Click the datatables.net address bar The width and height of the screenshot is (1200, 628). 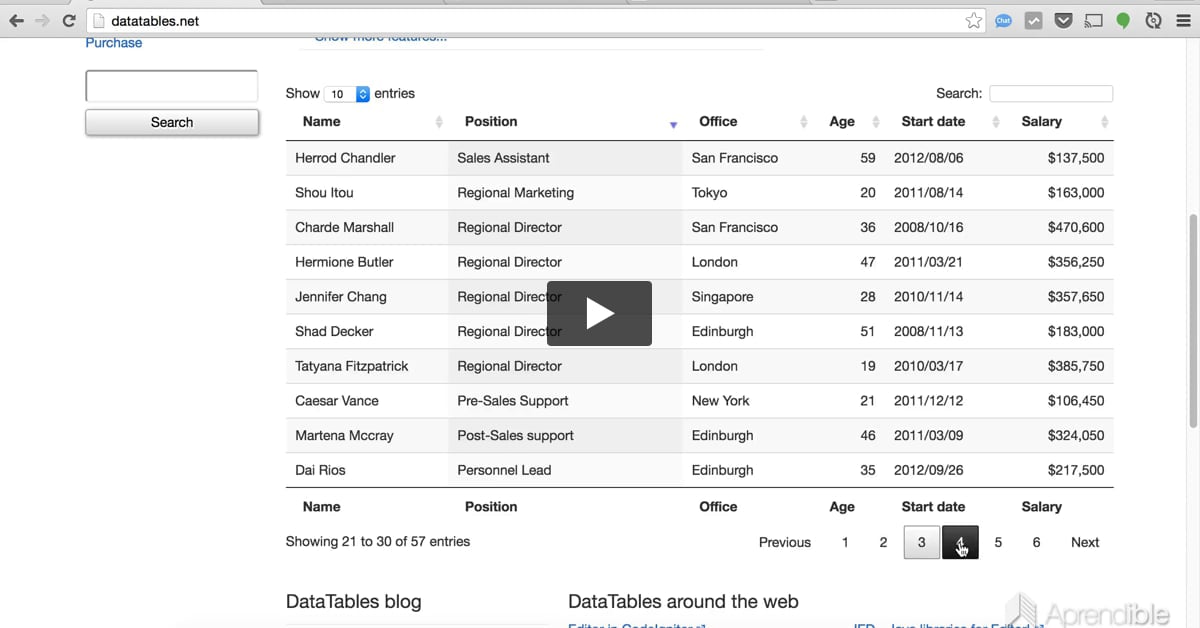(x=537, y=20)
